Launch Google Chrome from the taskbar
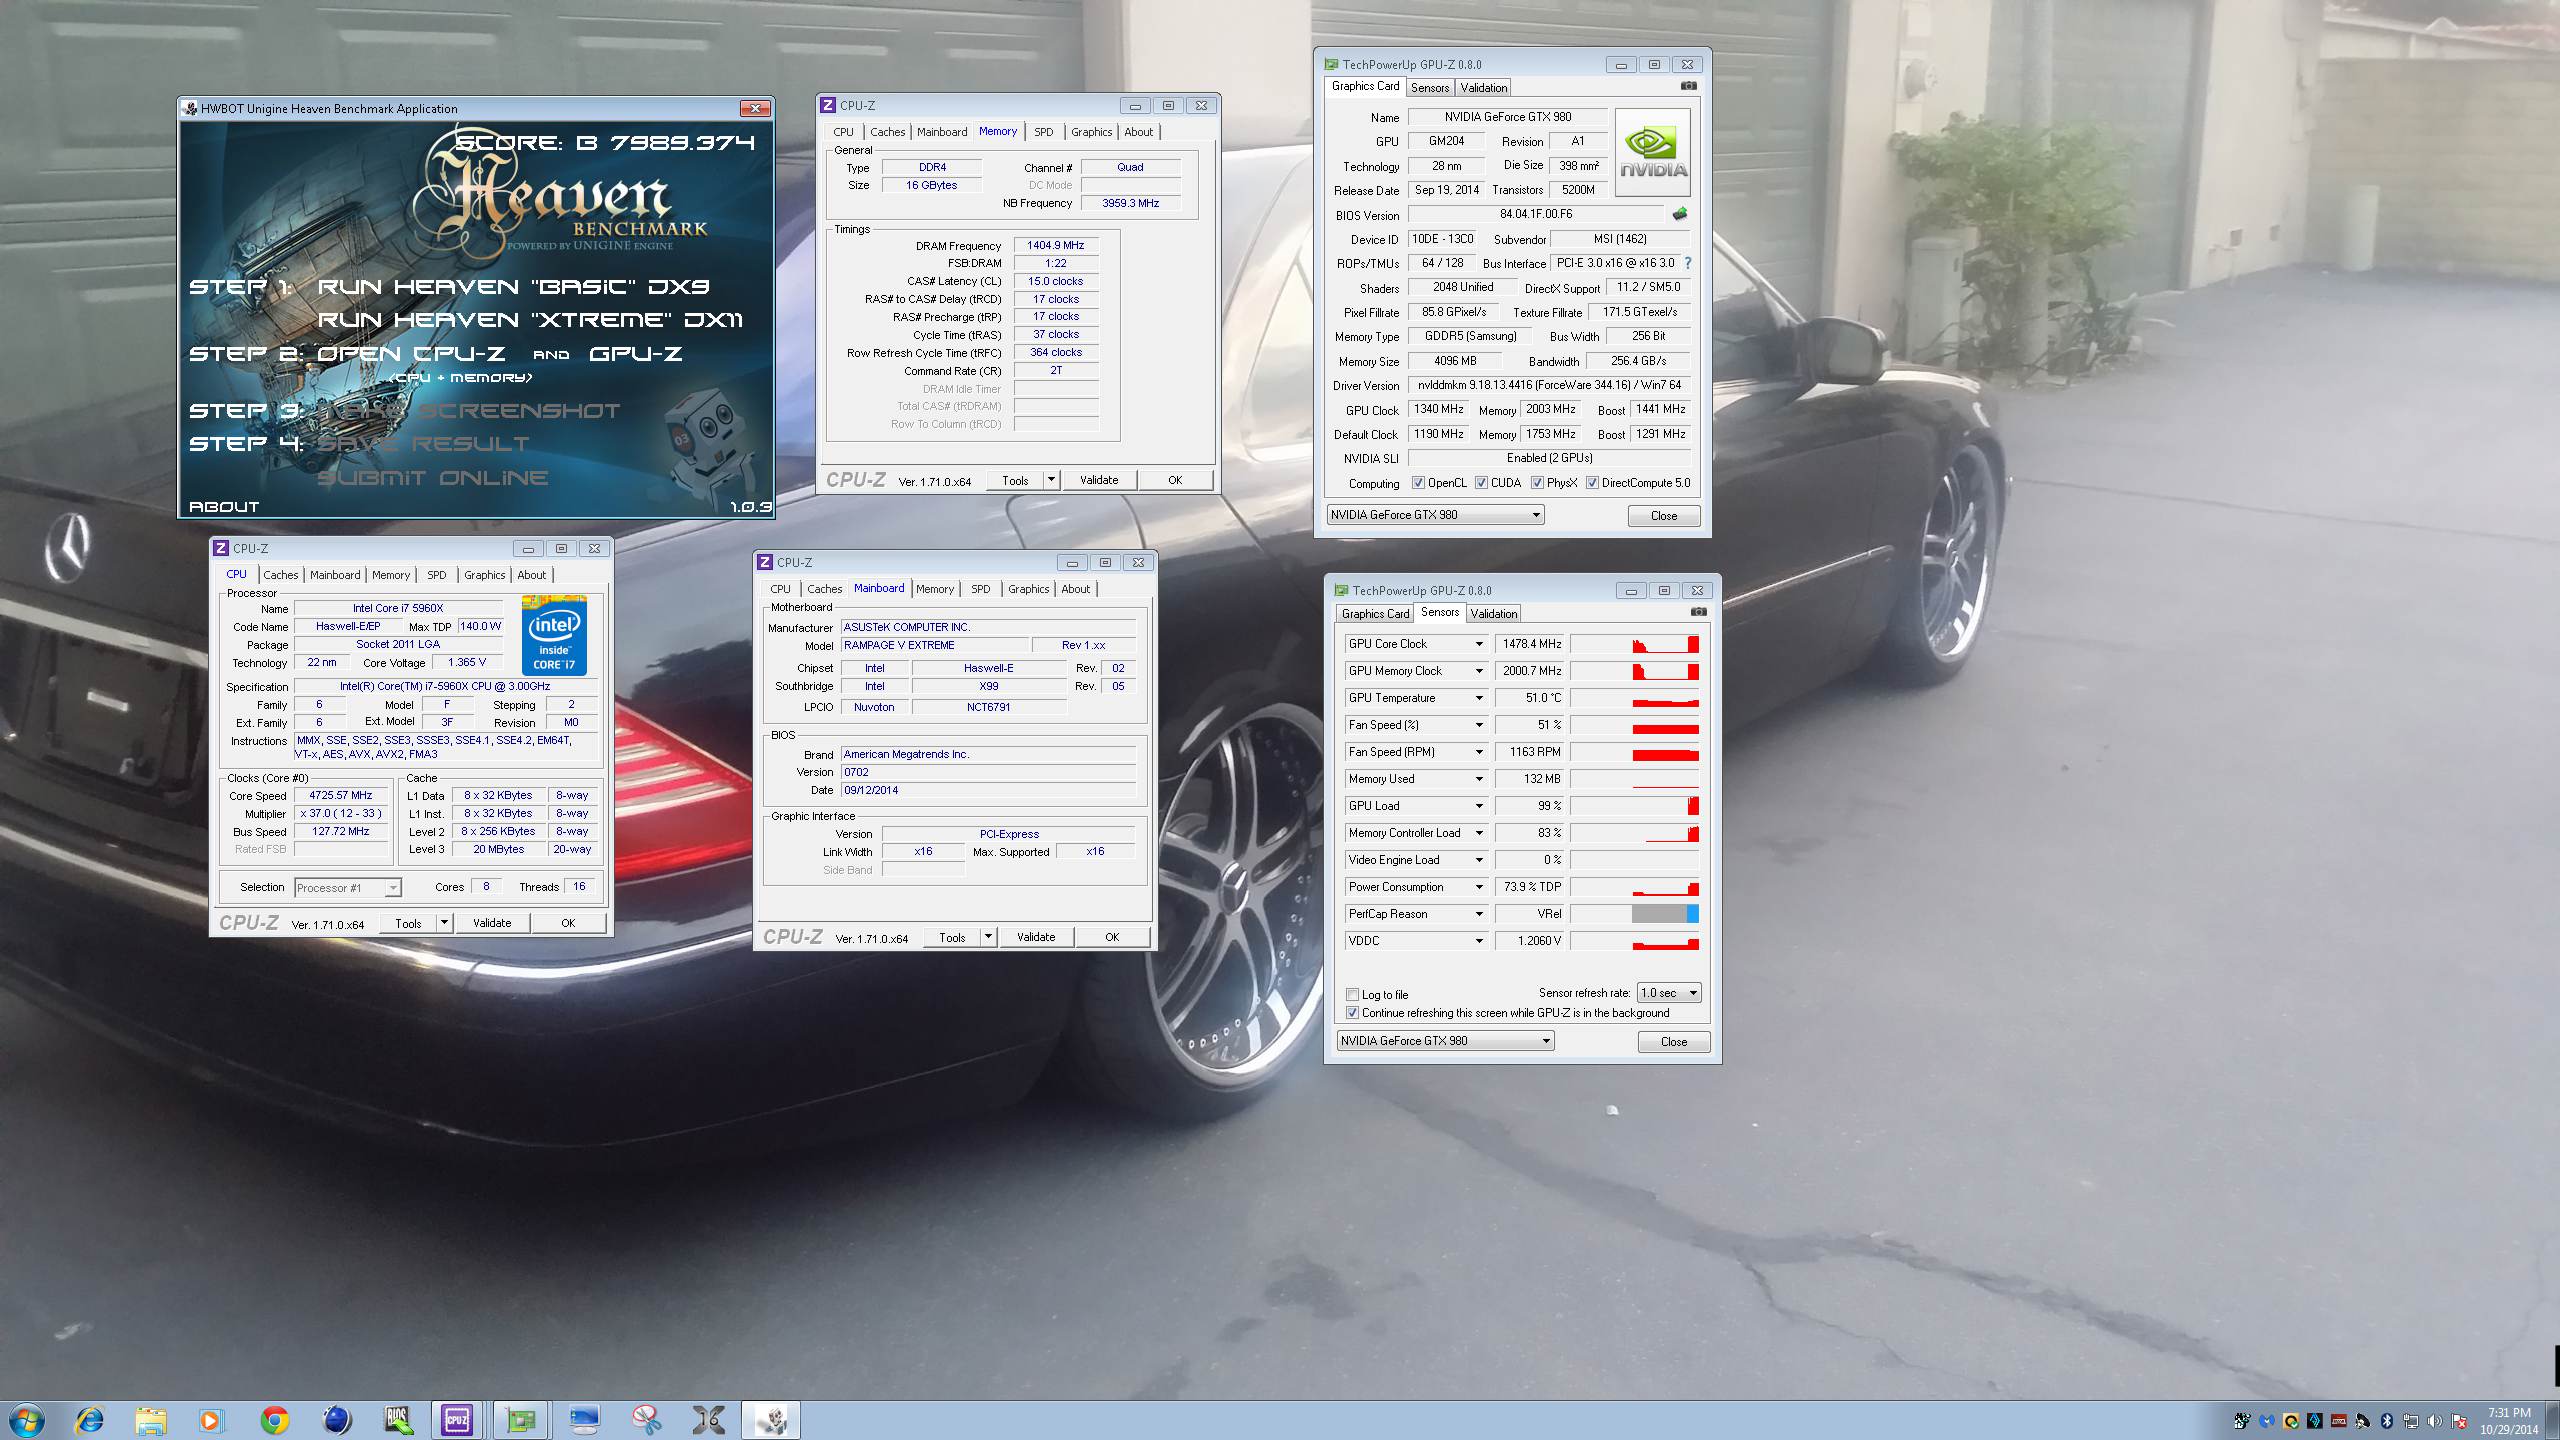 click(x=274, y=1420)
